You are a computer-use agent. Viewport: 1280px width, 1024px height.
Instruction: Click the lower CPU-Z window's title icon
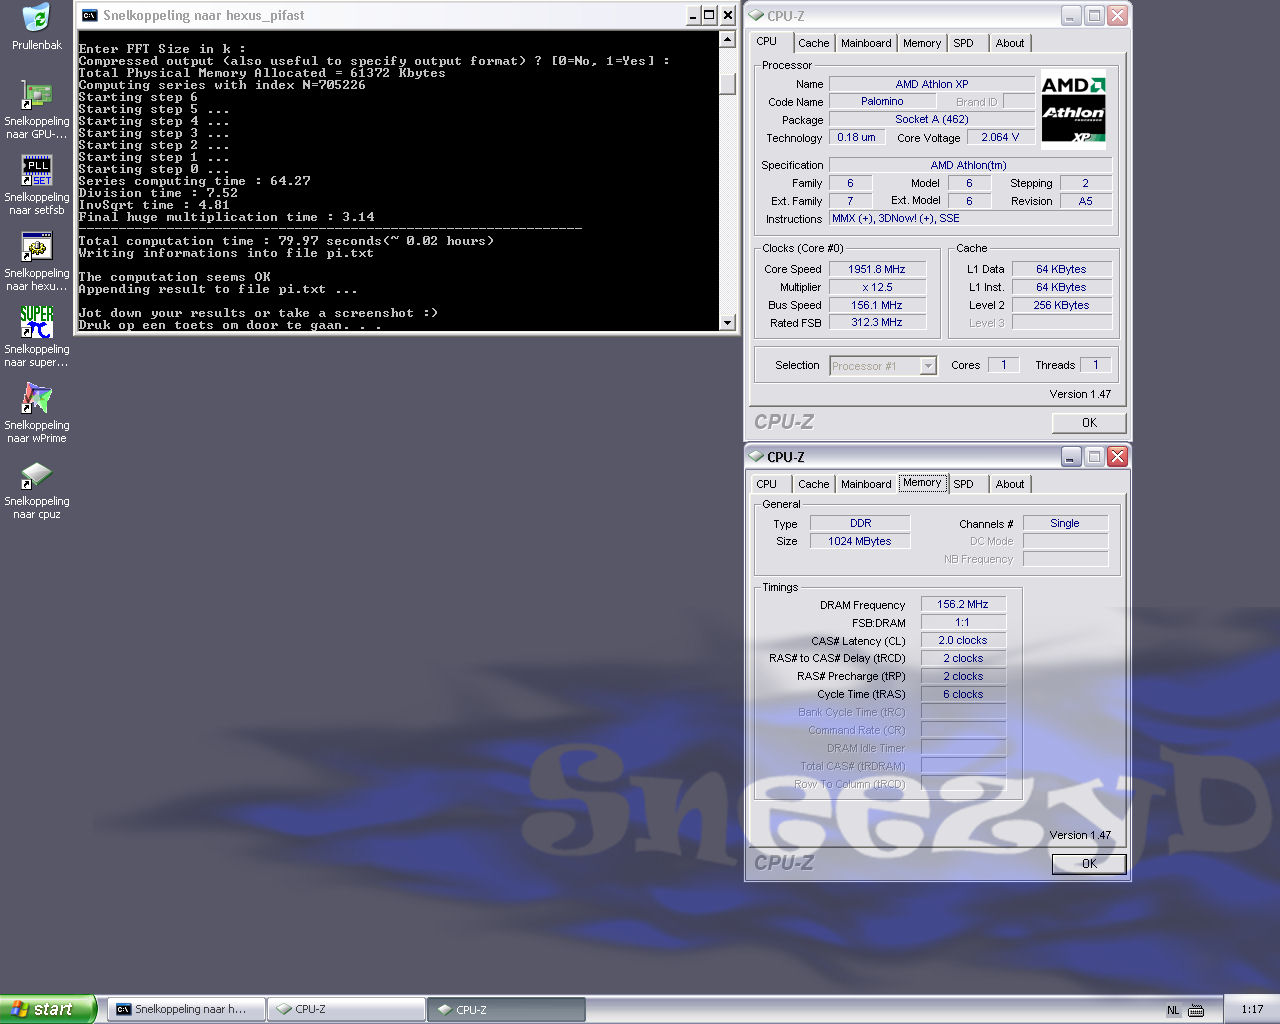click(756, 456)
